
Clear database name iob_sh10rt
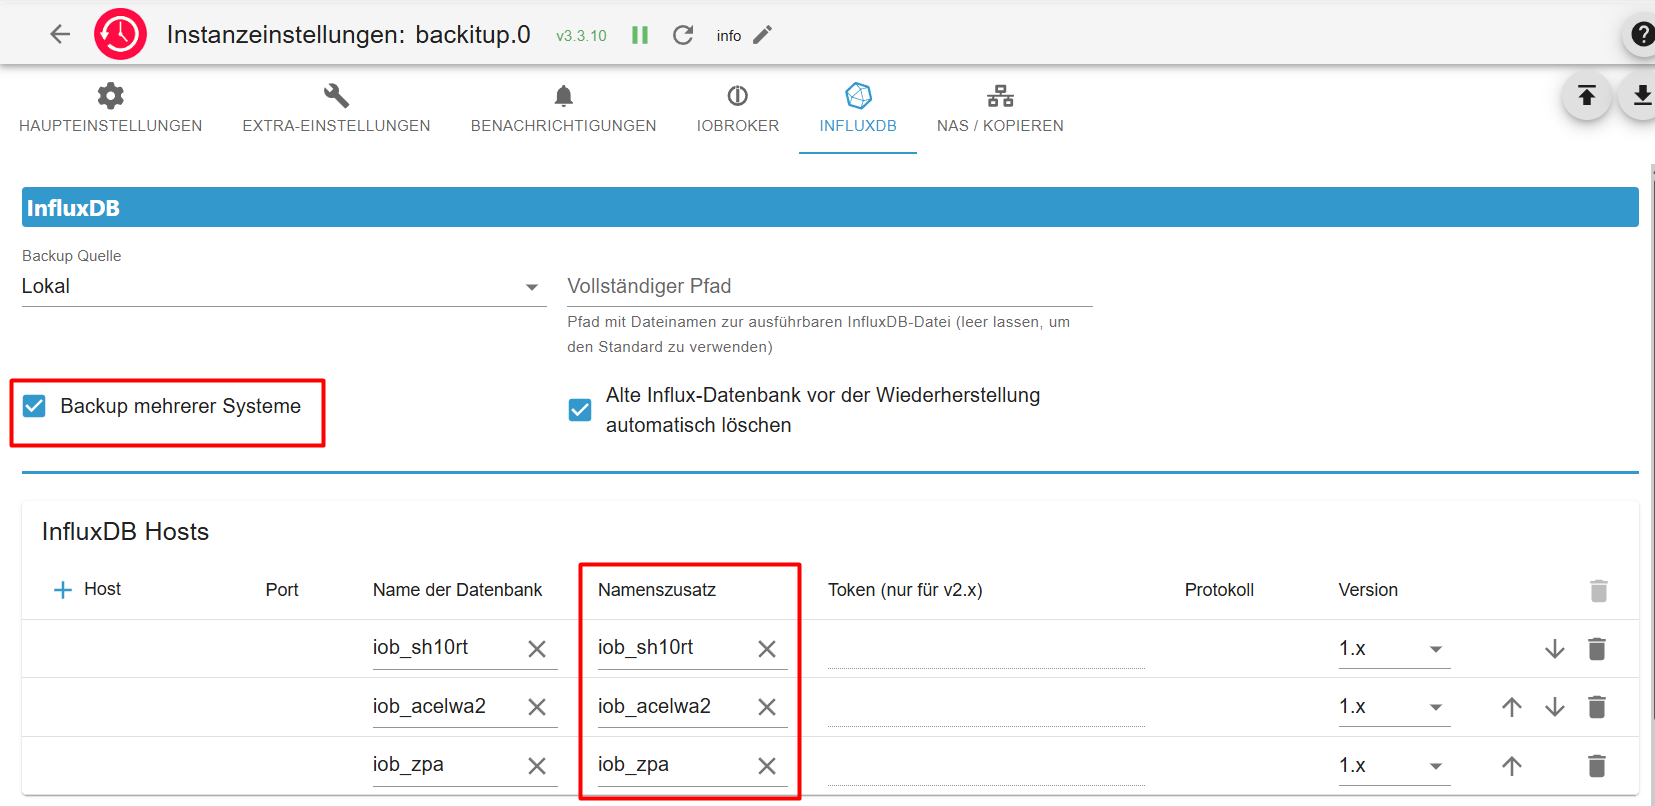coord(537,649)
